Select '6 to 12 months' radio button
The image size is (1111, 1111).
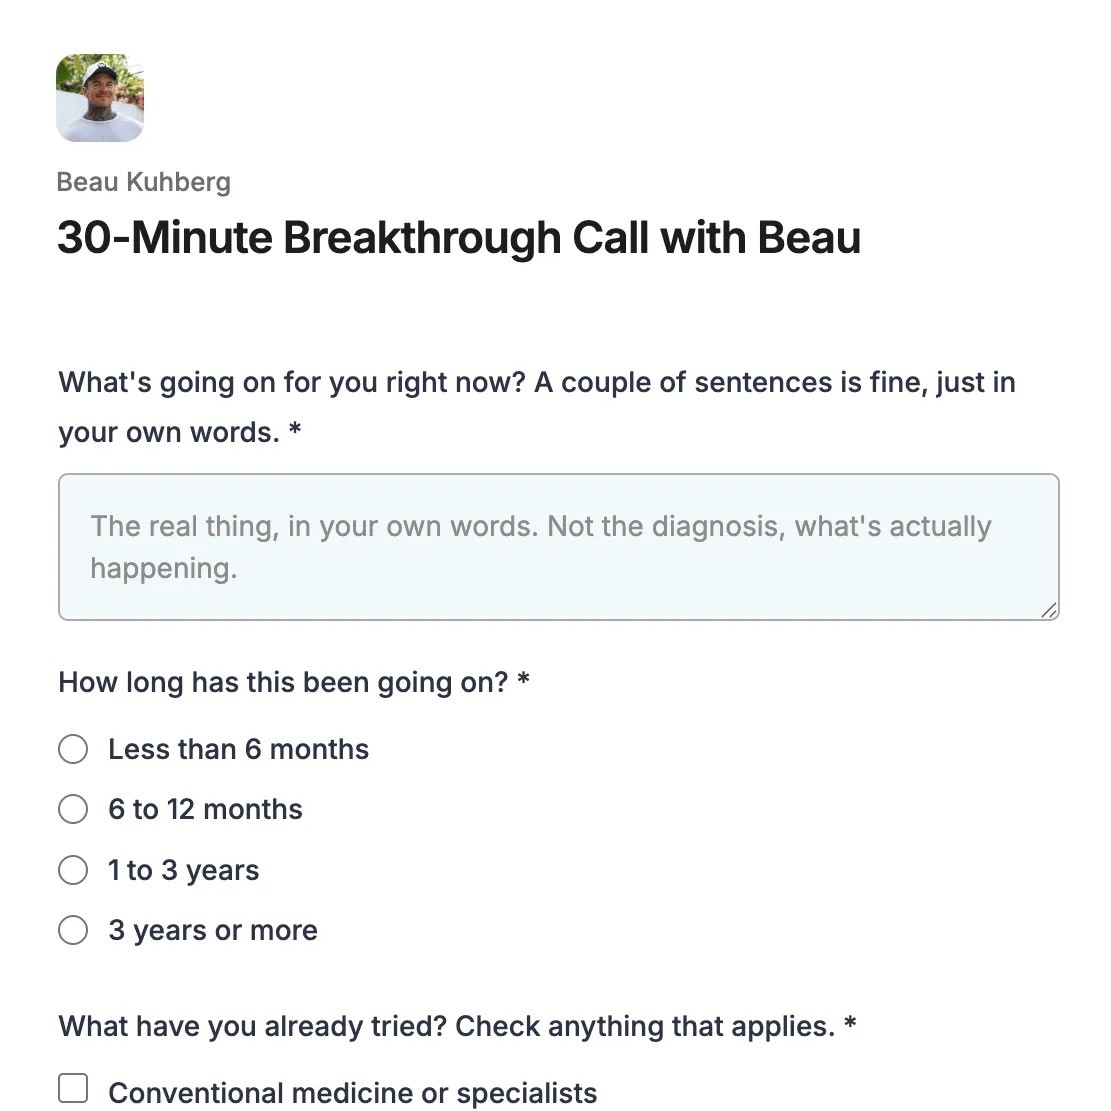pos(73,809)
